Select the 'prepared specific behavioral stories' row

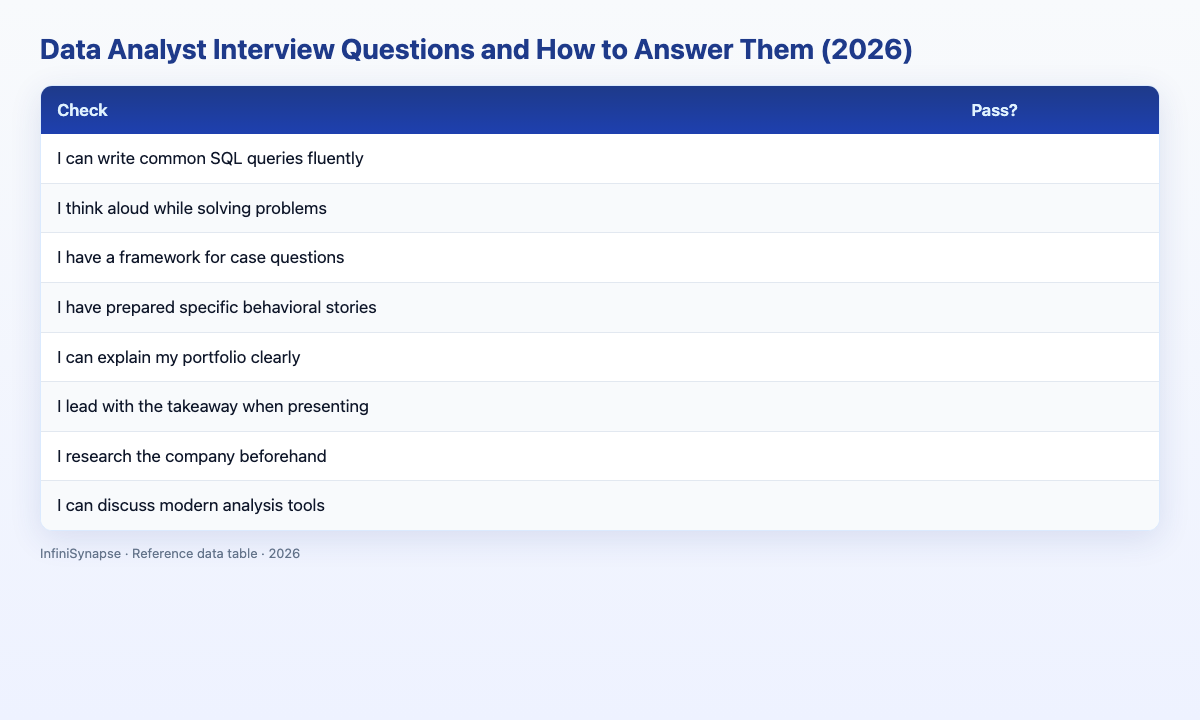click(600, 307)
